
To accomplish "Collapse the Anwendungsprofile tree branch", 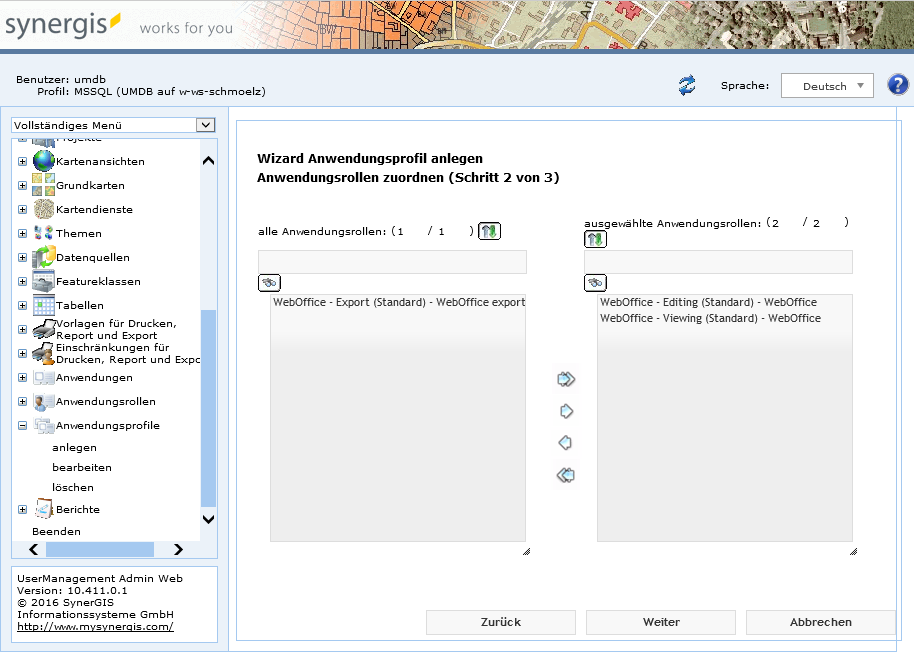I will click(x=22, y=425).
